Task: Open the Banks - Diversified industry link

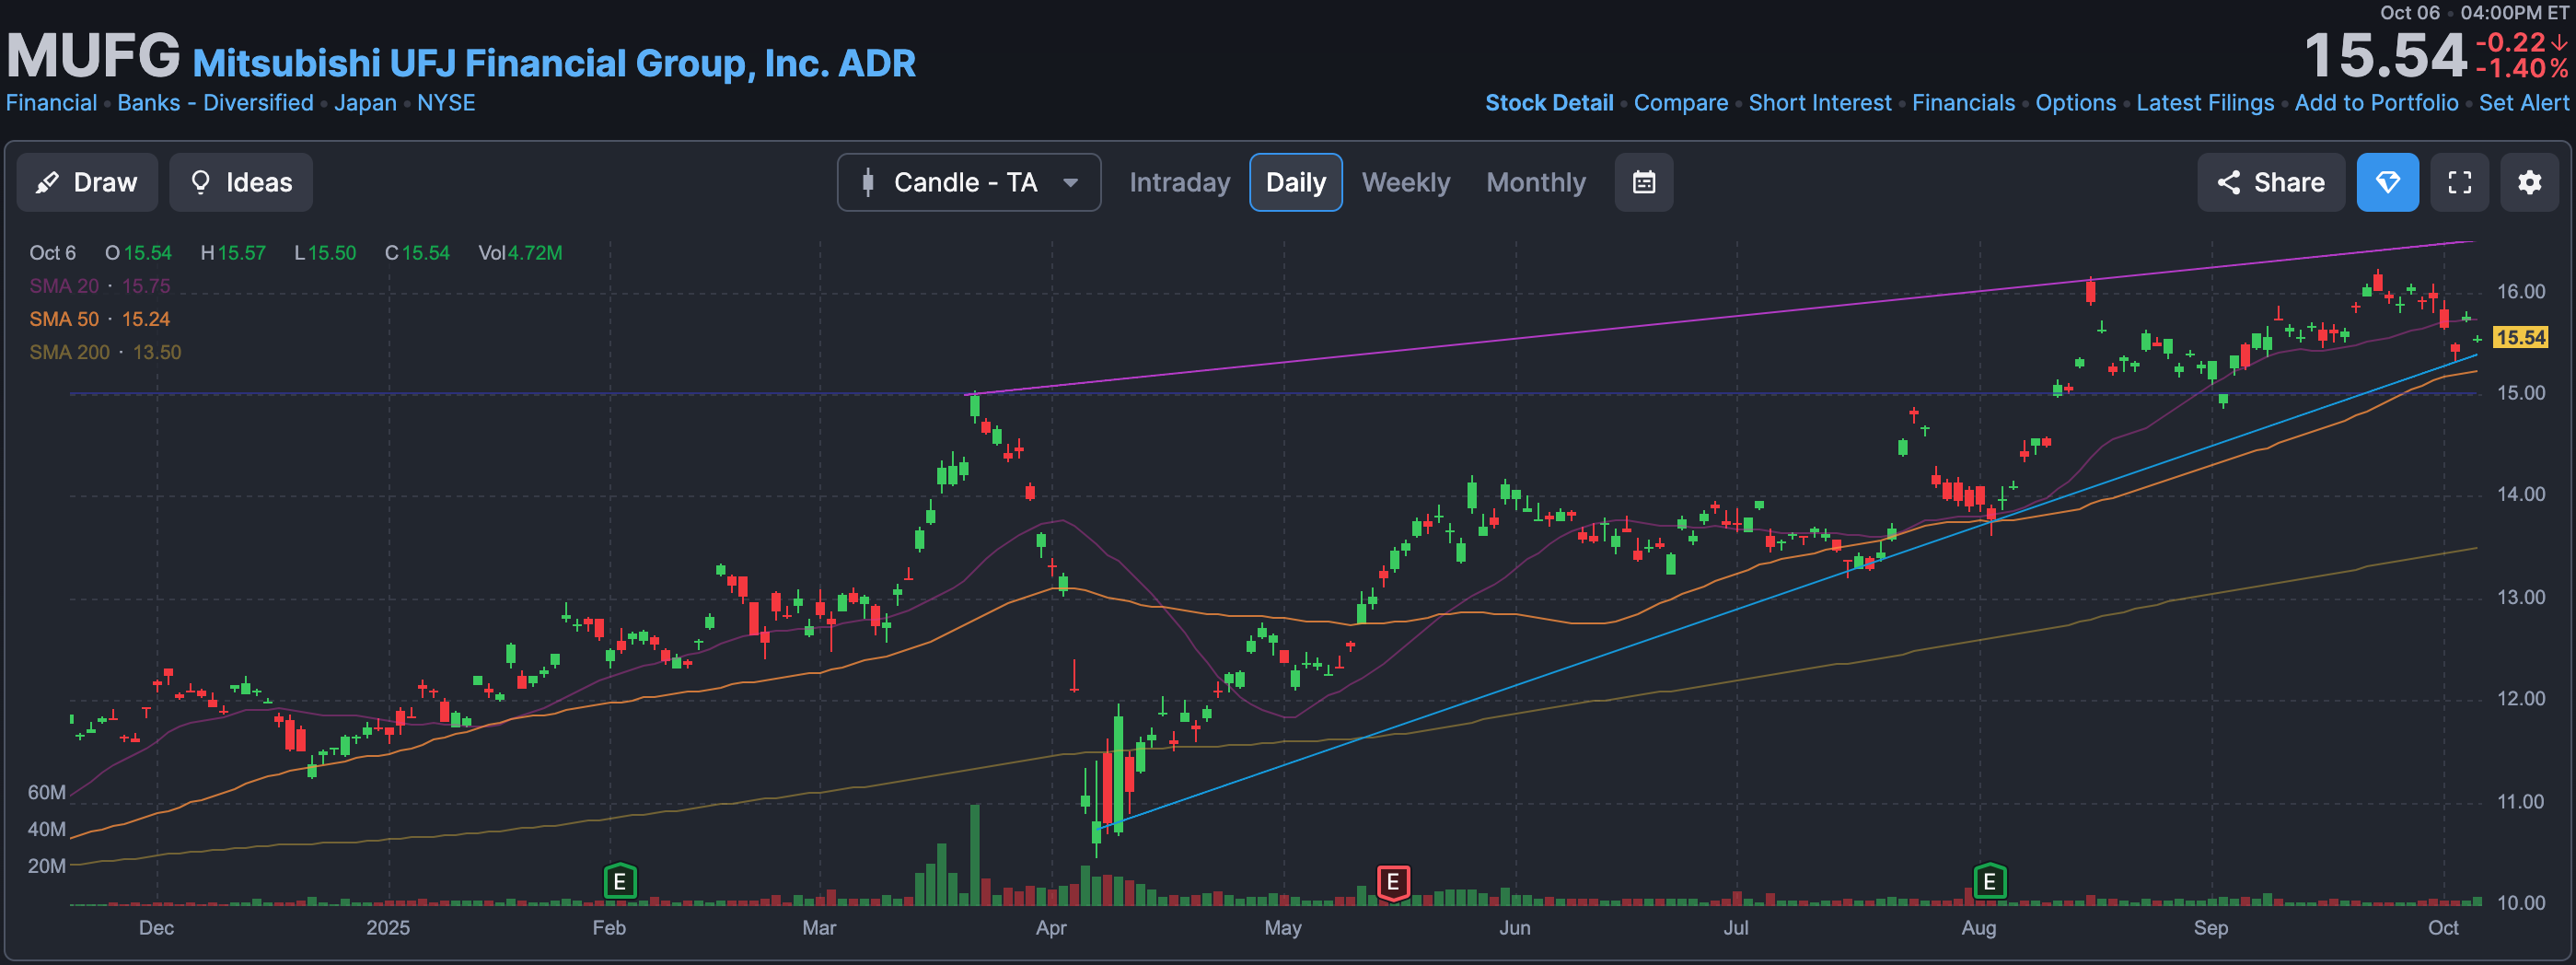Action: 216,103
